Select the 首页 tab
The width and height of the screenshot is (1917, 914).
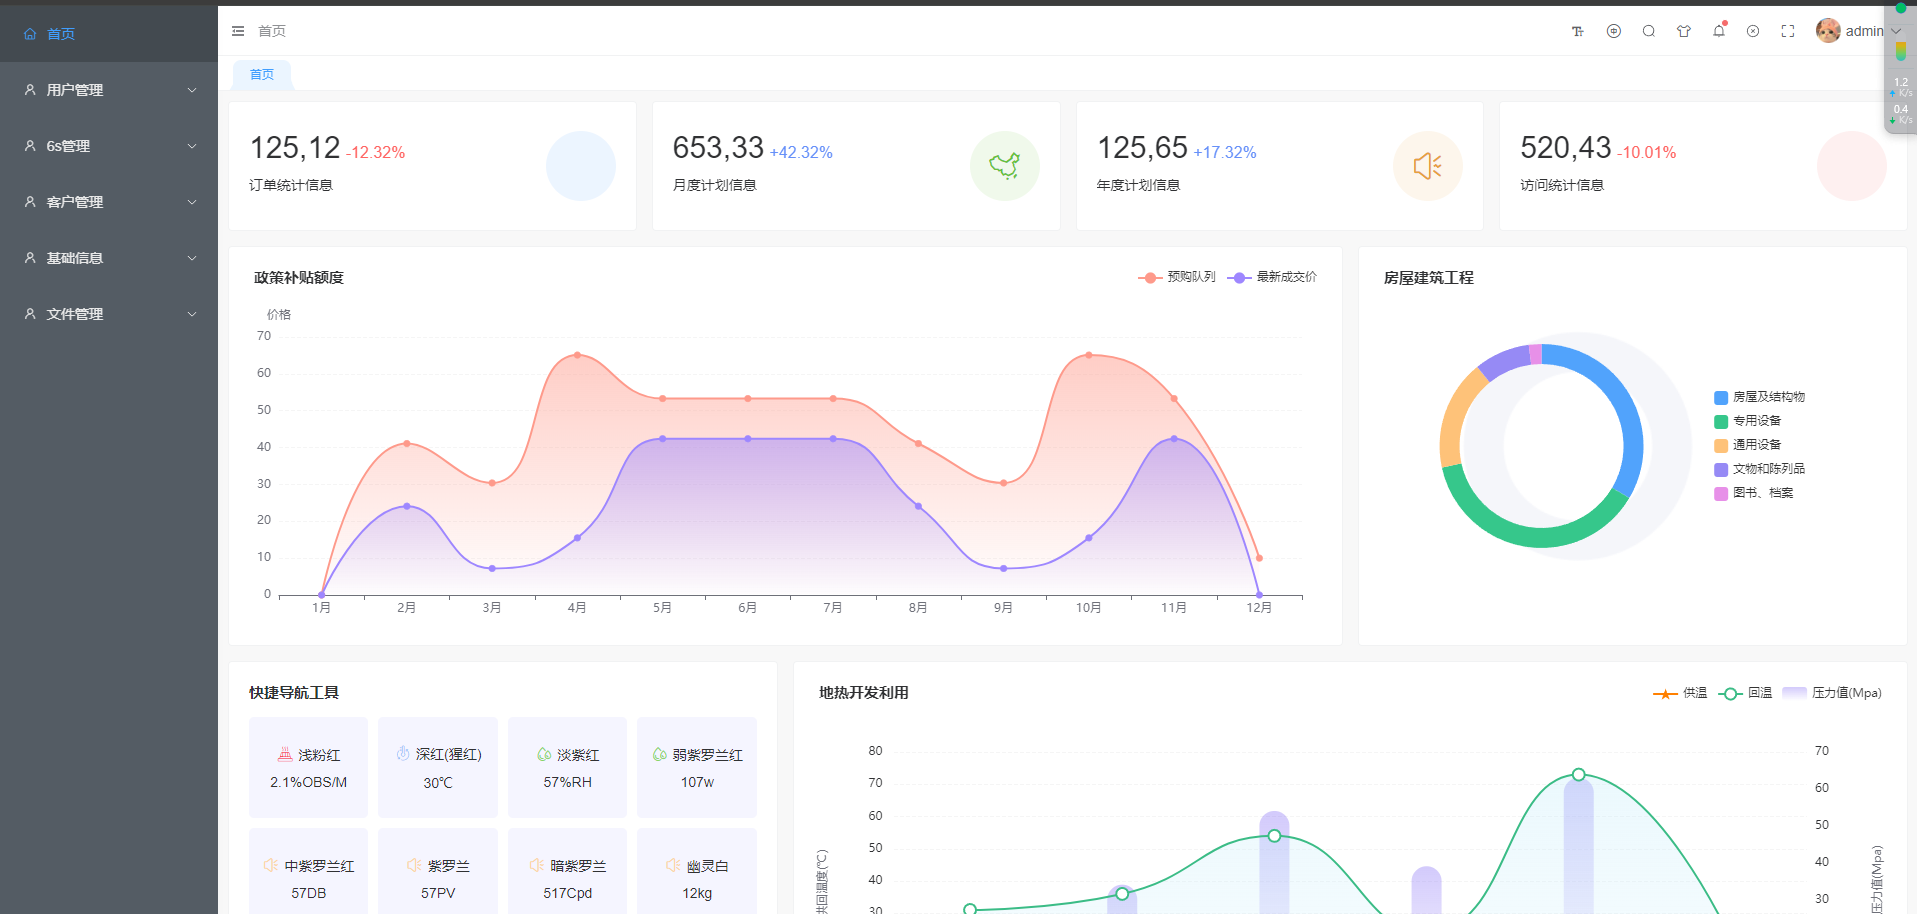262,75
